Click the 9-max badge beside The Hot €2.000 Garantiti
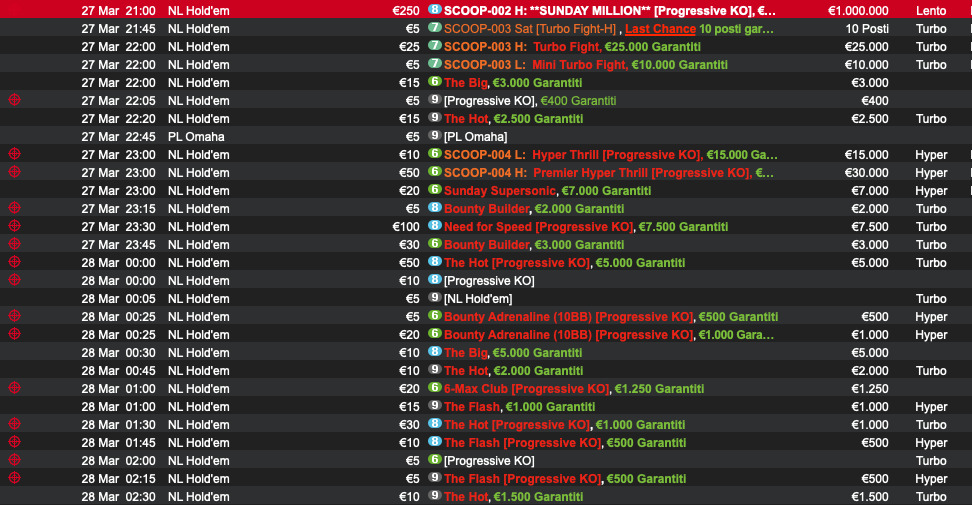Image resolution: width=972 pixels, height=505 pixels. [435, 369]
